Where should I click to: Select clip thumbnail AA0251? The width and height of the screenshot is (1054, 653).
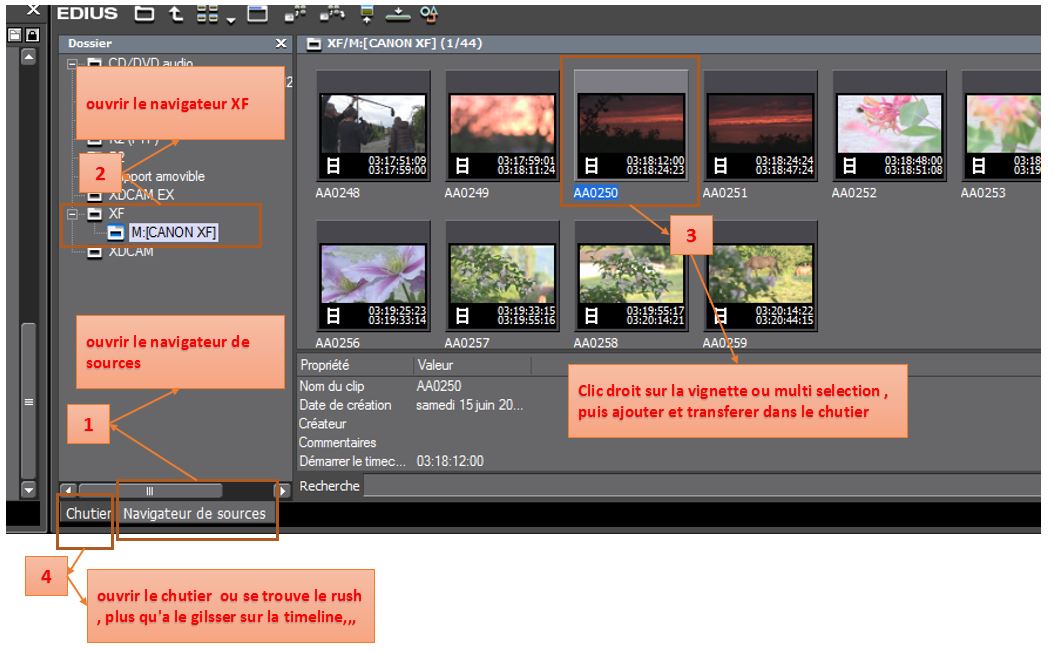click(x=760, y=126)
